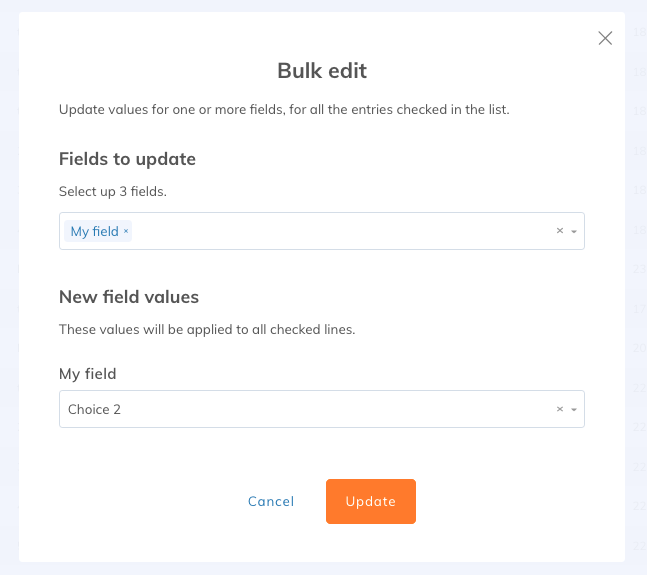The height and width of the screenshot is (575, 647).
Task: Open the My field value dropdown arrow
Action: (x=574, y=409)
